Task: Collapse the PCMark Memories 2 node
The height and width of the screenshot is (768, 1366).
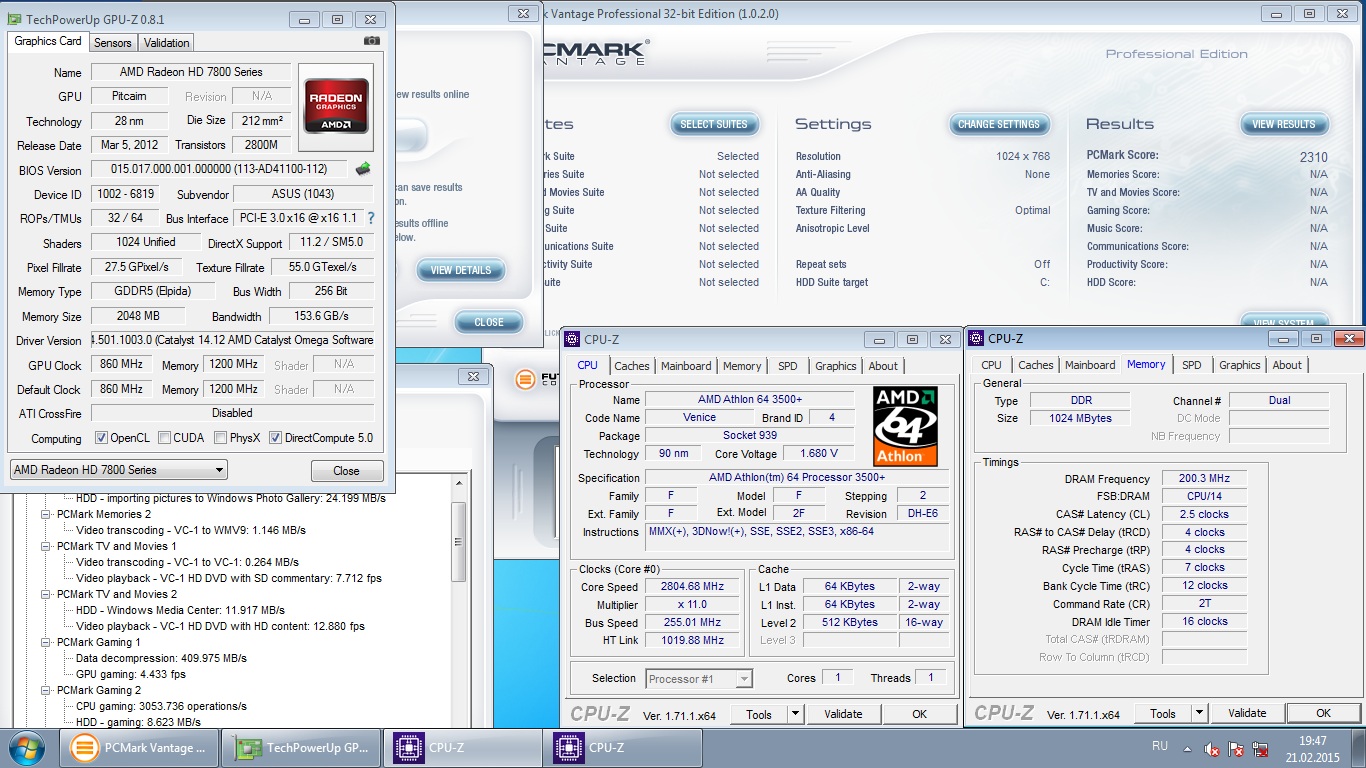Action: click(x=46, y=514)
